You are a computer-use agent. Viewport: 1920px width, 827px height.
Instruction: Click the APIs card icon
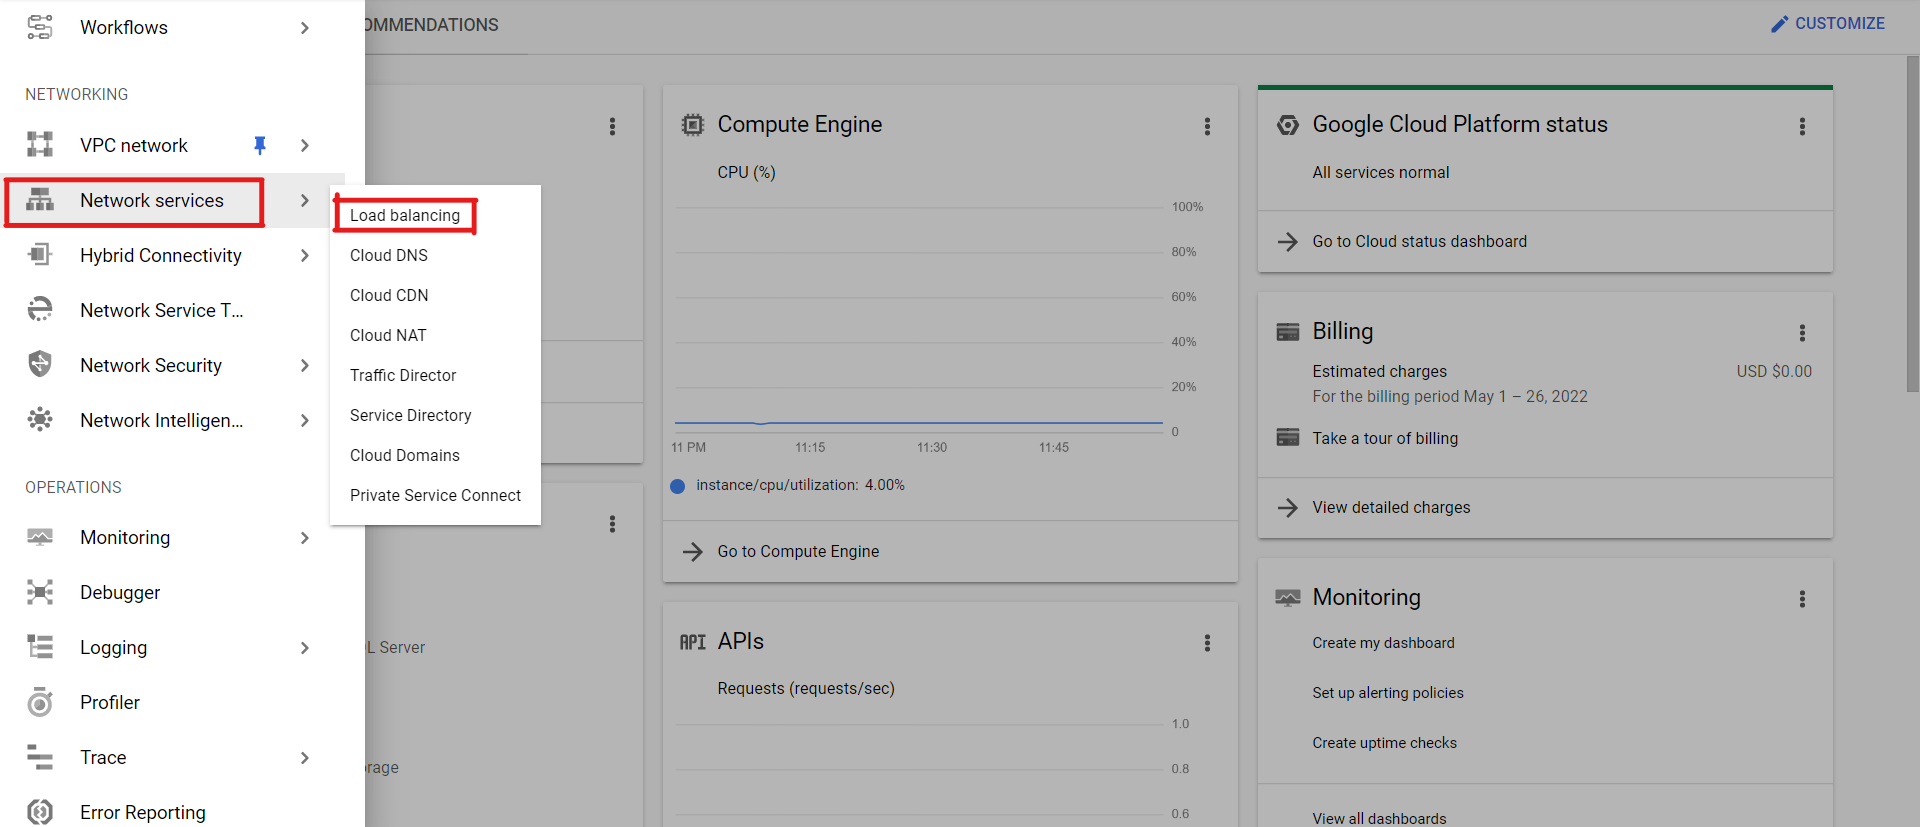click(692, 642)
